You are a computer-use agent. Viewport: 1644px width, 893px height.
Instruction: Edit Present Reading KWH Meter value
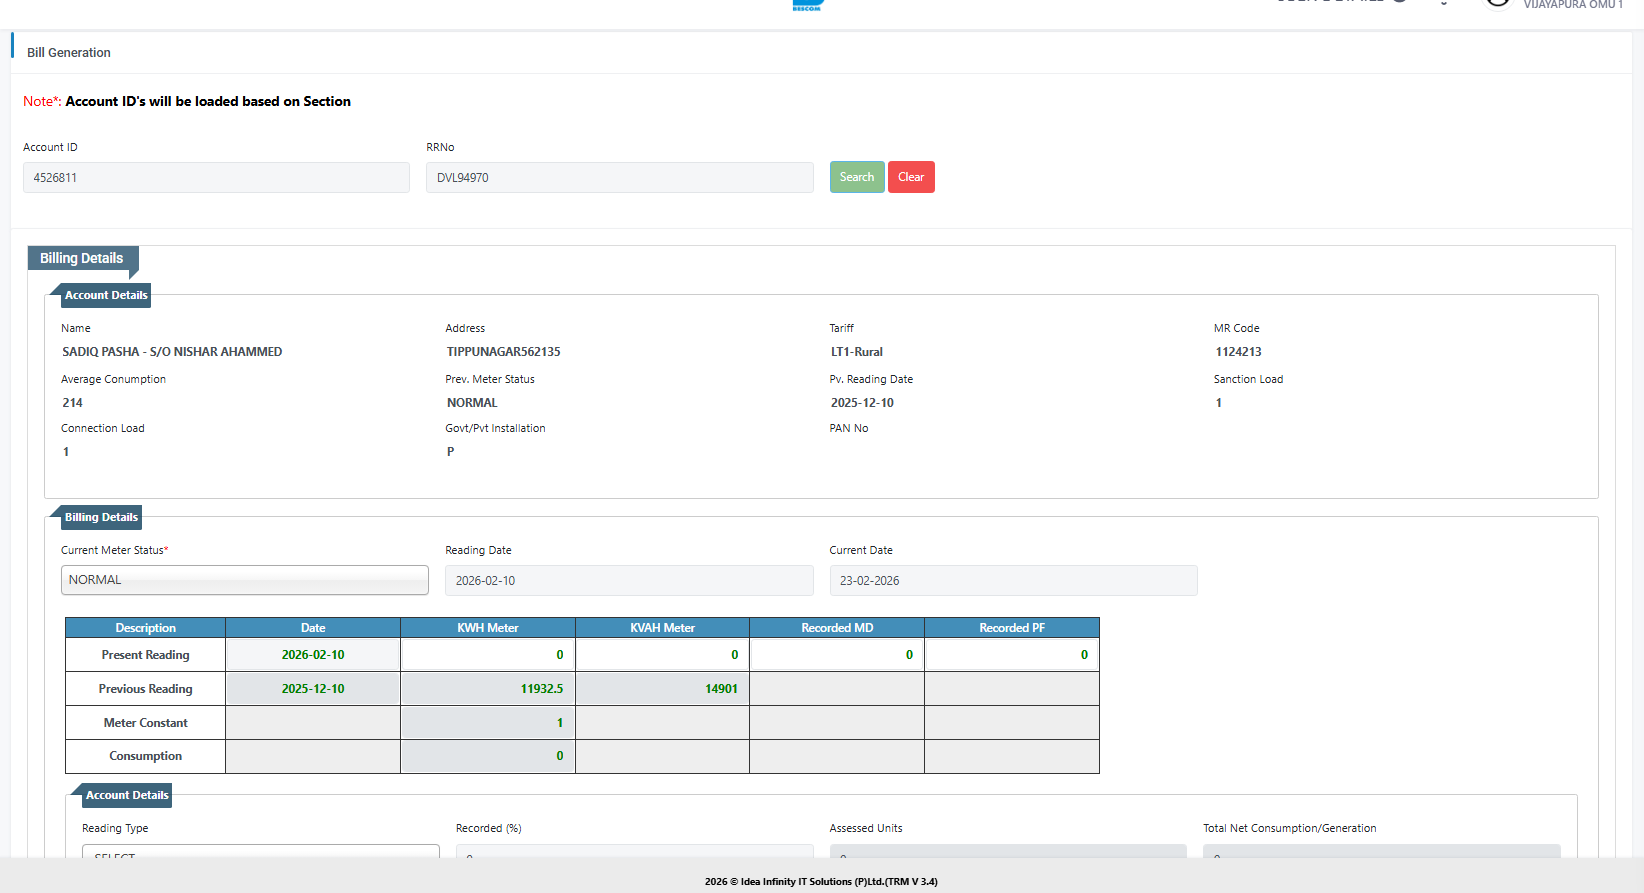pyautogui.click(x=488, y=655)
